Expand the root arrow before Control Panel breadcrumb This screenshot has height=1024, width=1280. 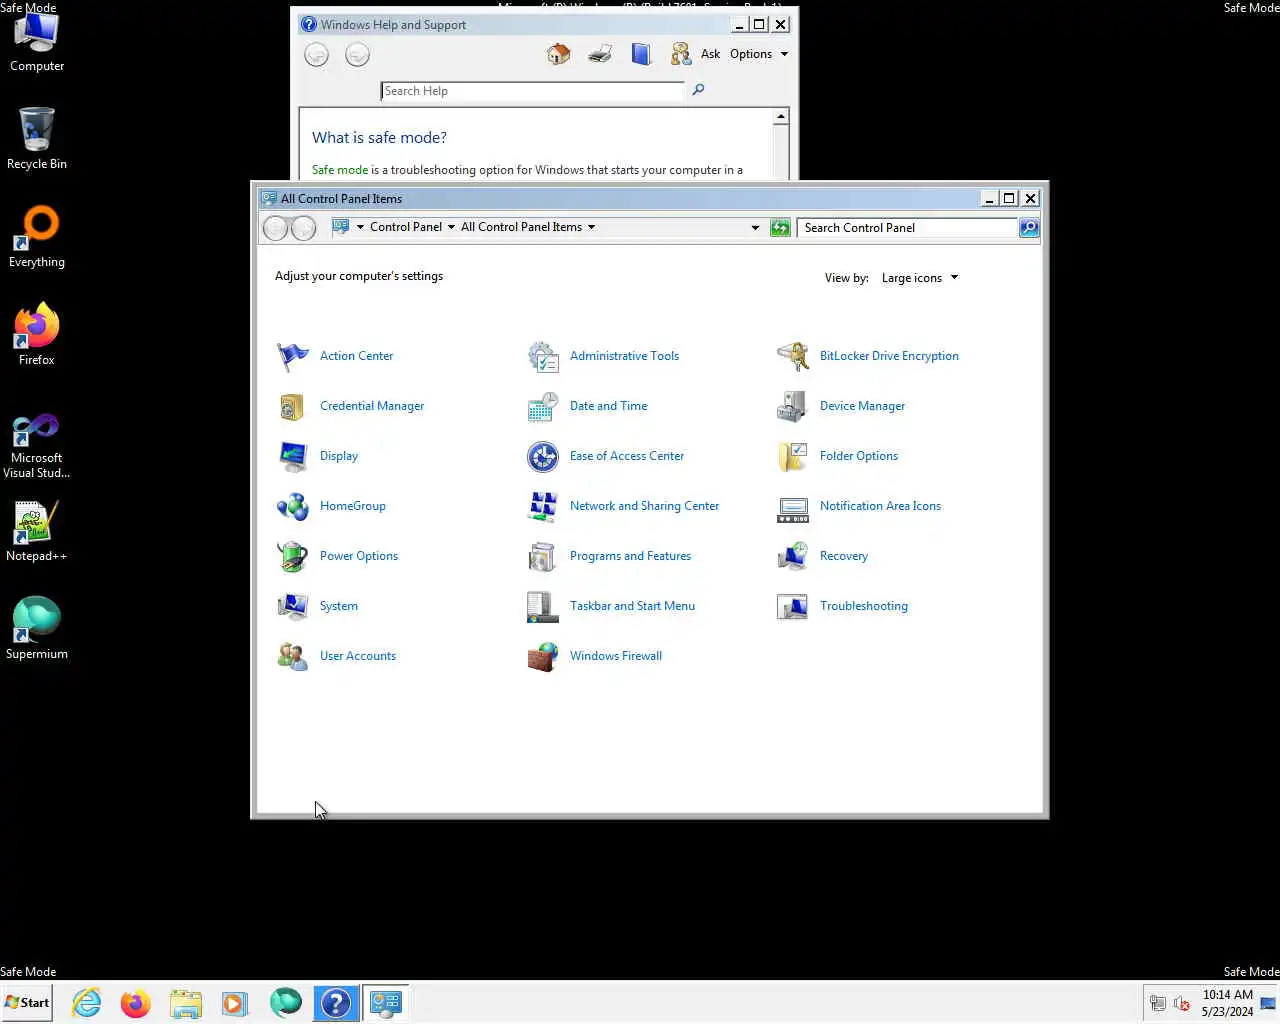pyautogui.click(x=360, y=227)
